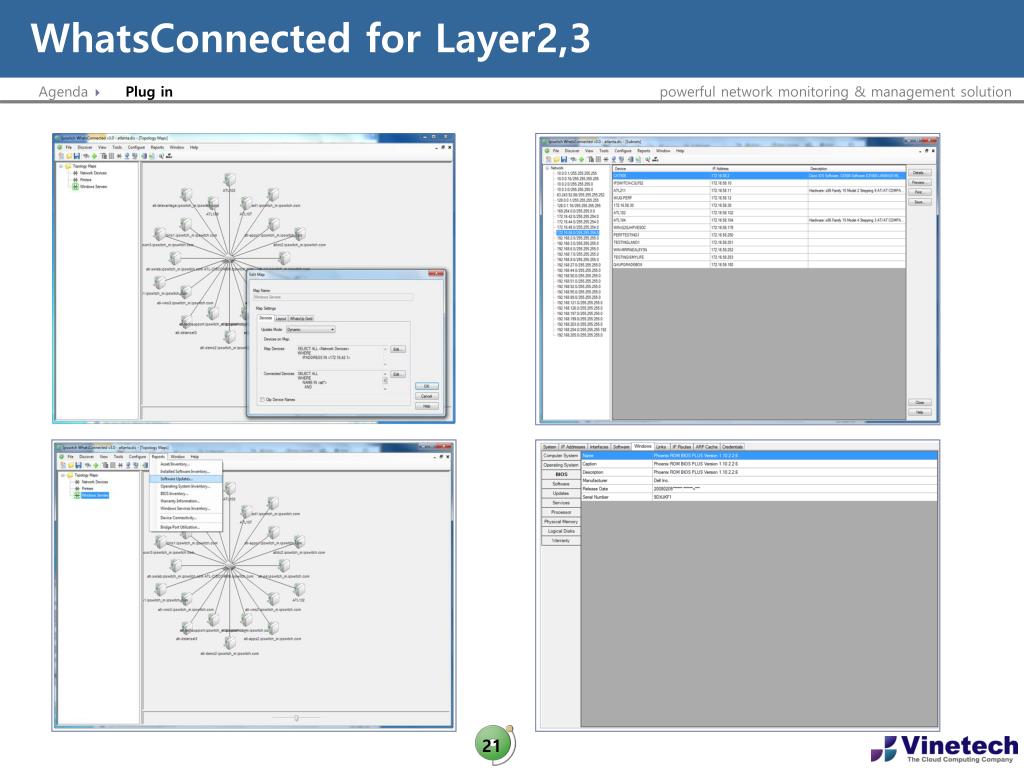Select the Operating System side tab
The height and width of the screenshot is (768, 1024).
[x=561, y=465]
